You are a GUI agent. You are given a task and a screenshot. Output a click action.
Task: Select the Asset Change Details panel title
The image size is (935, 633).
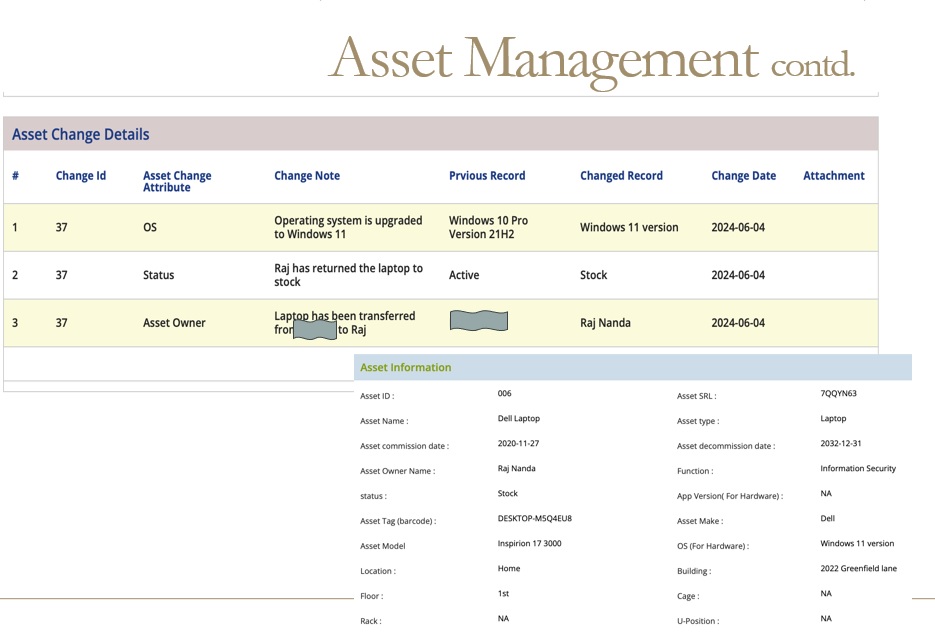click(81, 135)
